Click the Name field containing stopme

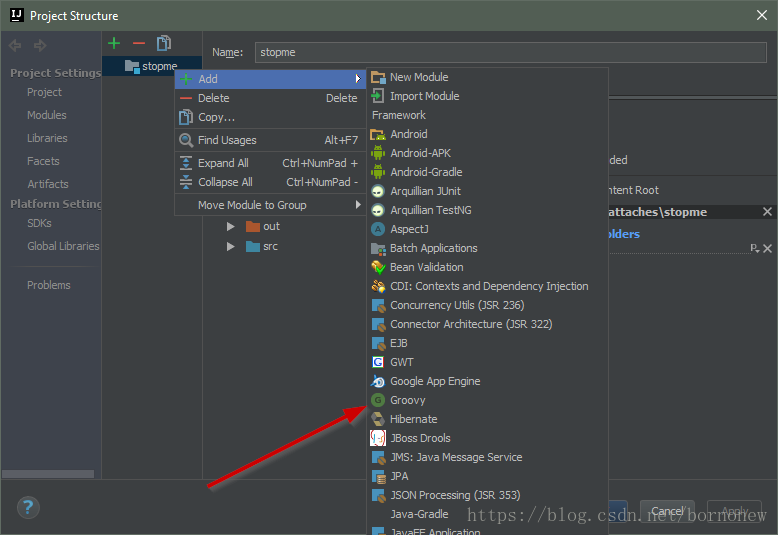[x=511, y=52]
